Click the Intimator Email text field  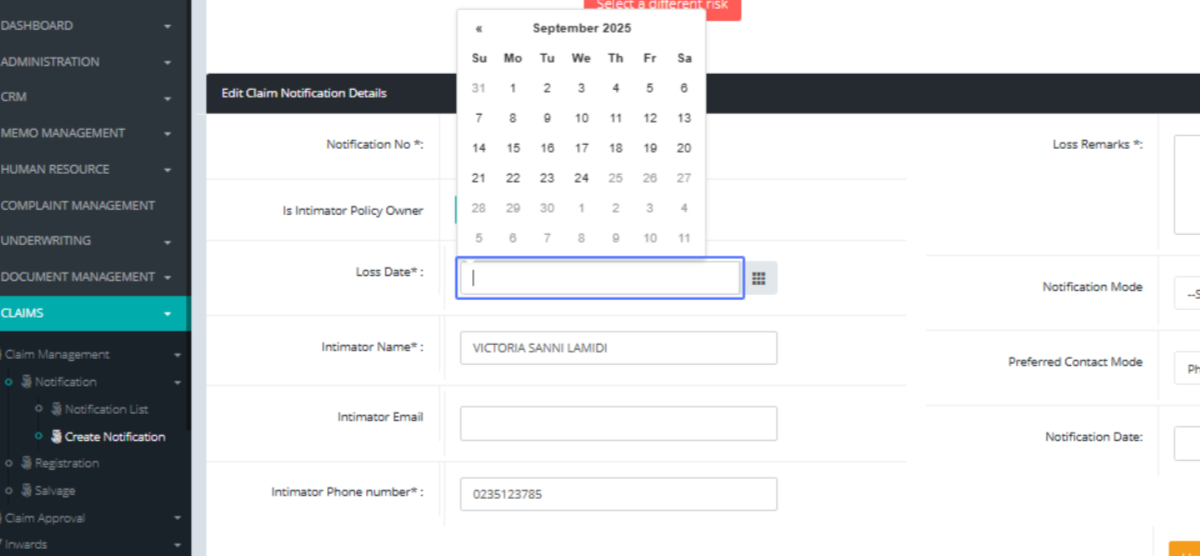coord(618,423)
